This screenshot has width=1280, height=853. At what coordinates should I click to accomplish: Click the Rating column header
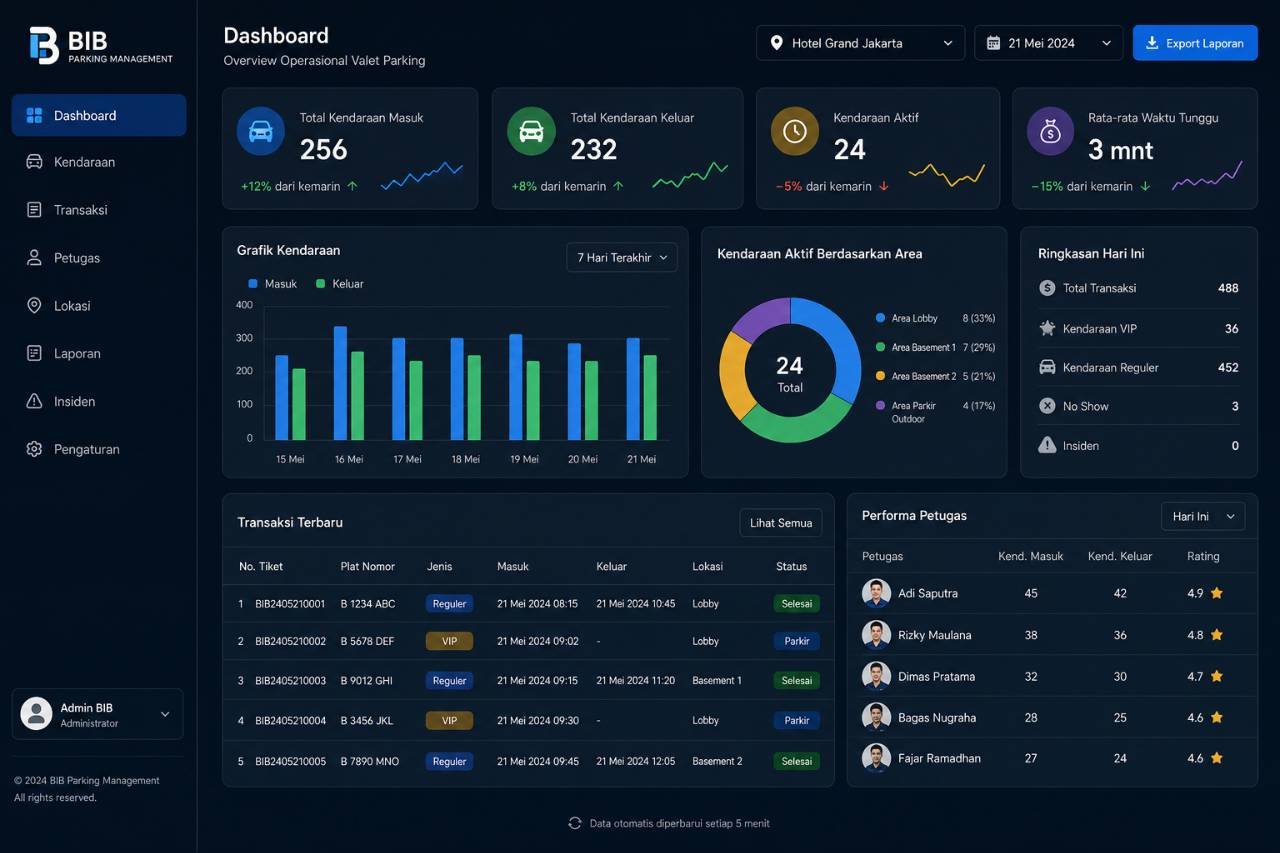point(1203,556)
